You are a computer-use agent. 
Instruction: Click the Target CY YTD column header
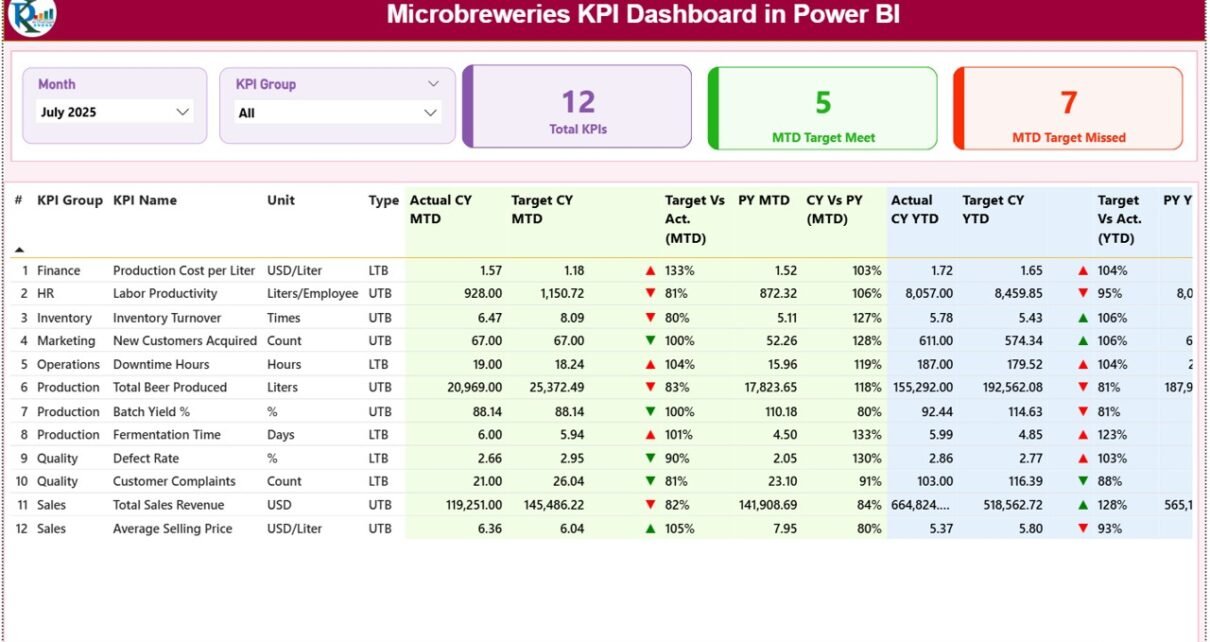[993, 209]
